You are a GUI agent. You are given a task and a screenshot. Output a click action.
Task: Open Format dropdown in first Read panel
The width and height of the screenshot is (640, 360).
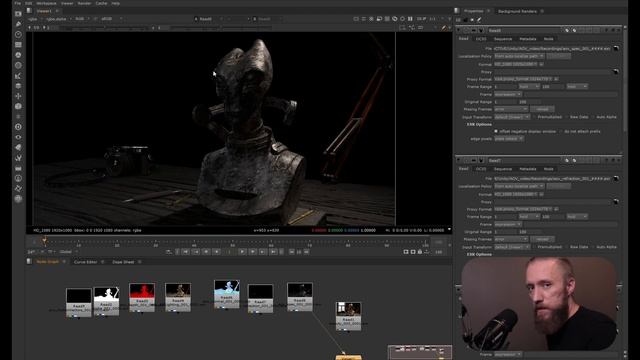point(516,64)
